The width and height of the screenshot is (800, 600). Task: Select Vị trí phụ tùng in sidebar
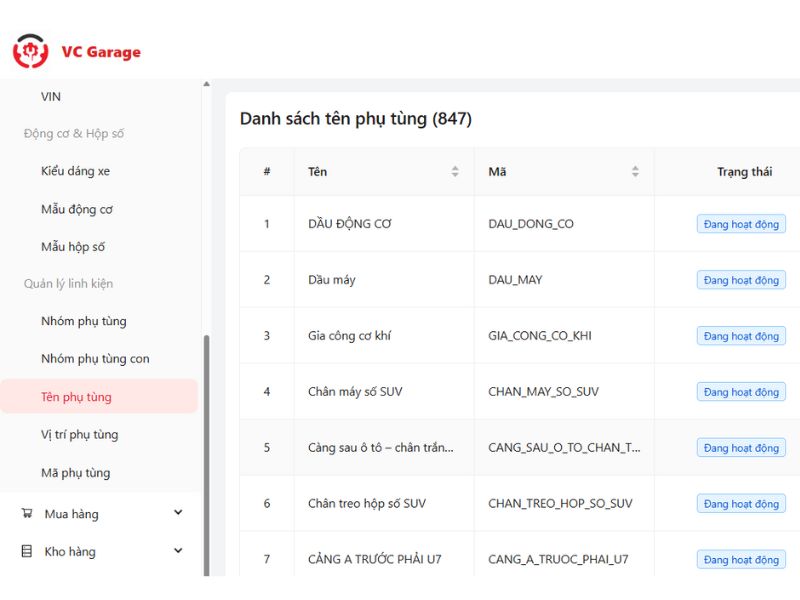[79, 435]
